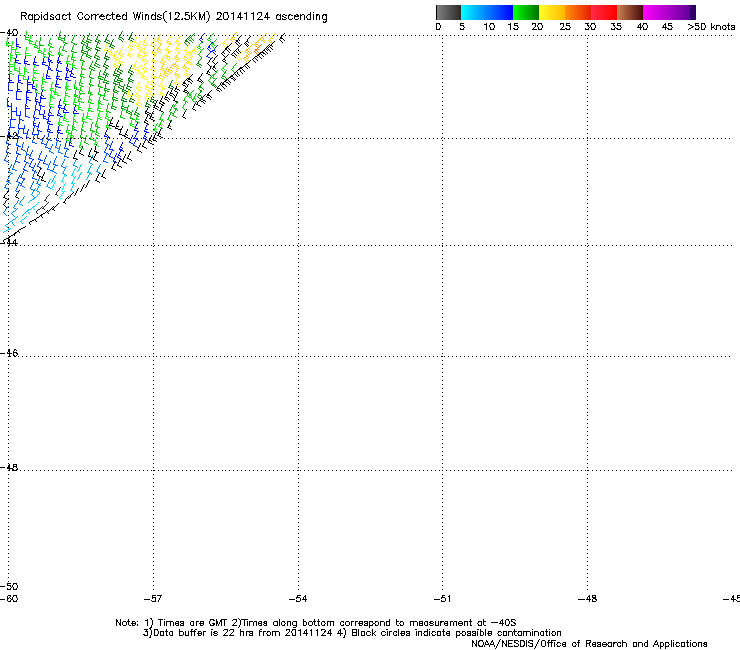740x650 pixels.
Task: Click the '20141124 ascending' title text
Action: pyautogui.click(x=271, y=17)
